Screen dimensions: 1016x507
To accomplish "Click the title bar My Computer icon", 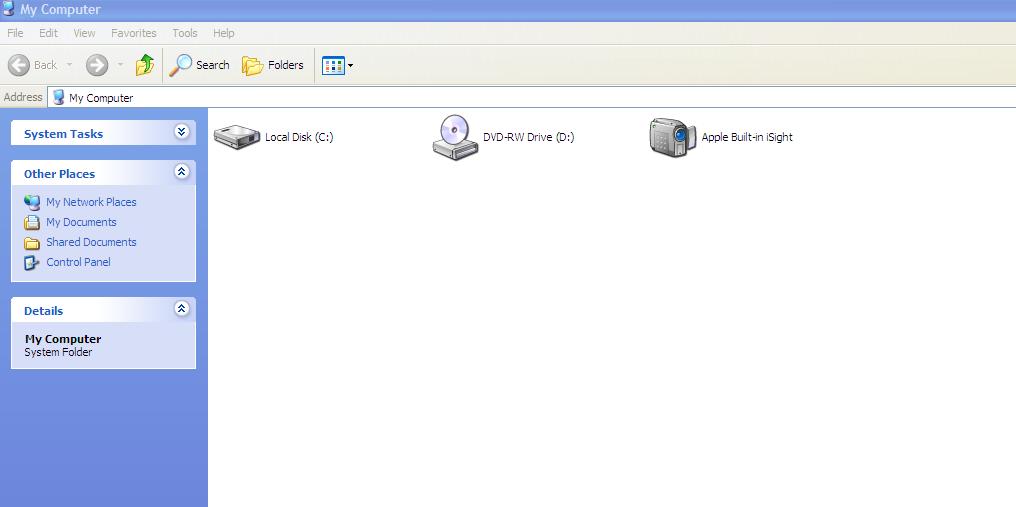I will 8,9.
